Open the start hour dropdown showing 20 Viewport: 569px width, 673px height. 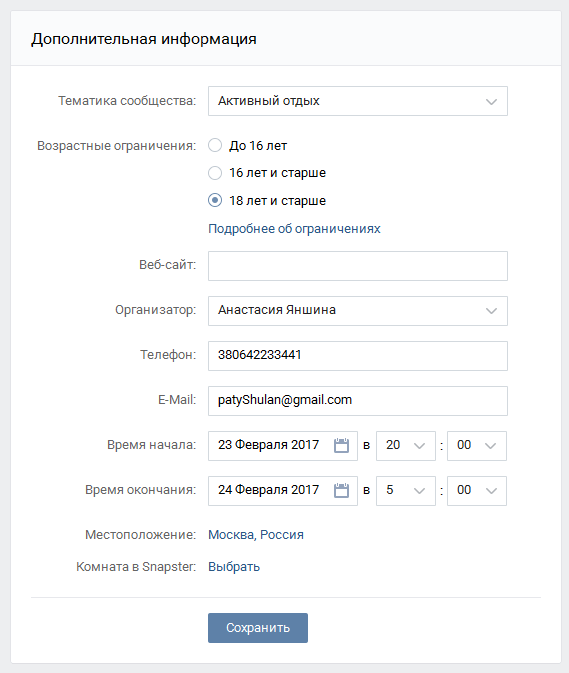click(x=406, y=446)
